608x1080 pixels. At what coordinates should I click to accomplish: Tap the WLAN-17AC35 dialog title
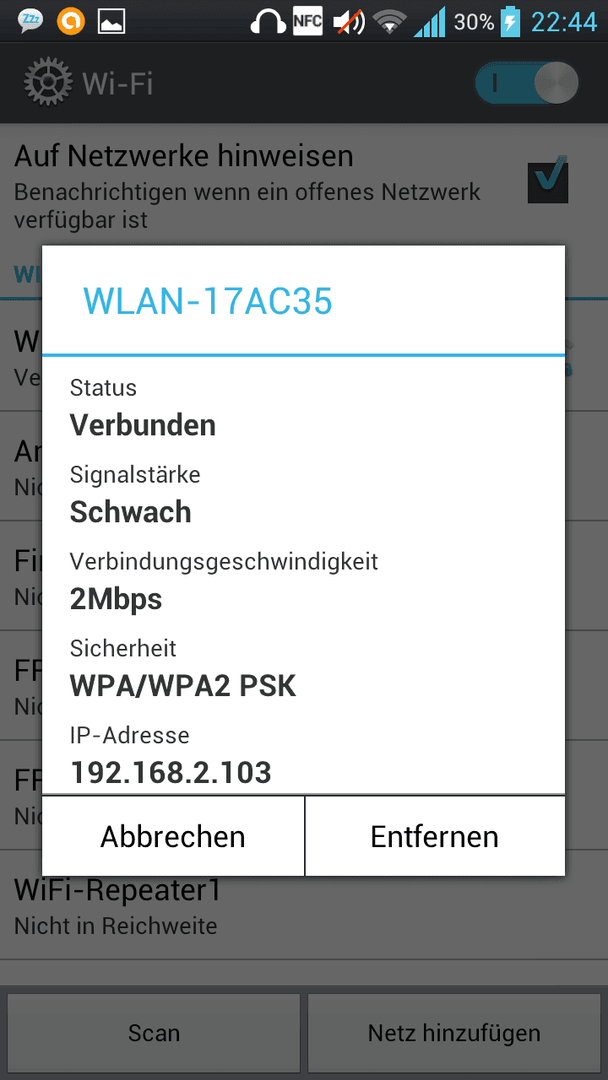pos(208,301)
